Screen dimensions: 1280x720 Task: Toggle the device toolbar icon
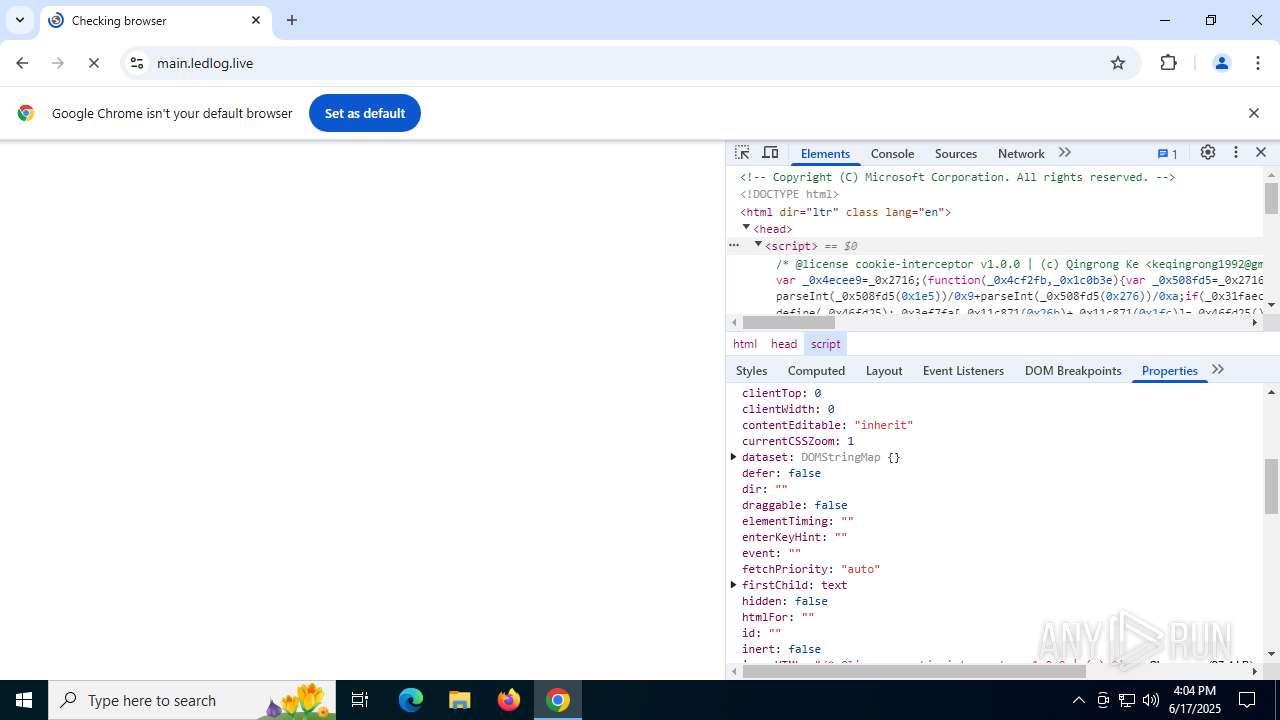[x=770, y=153]
